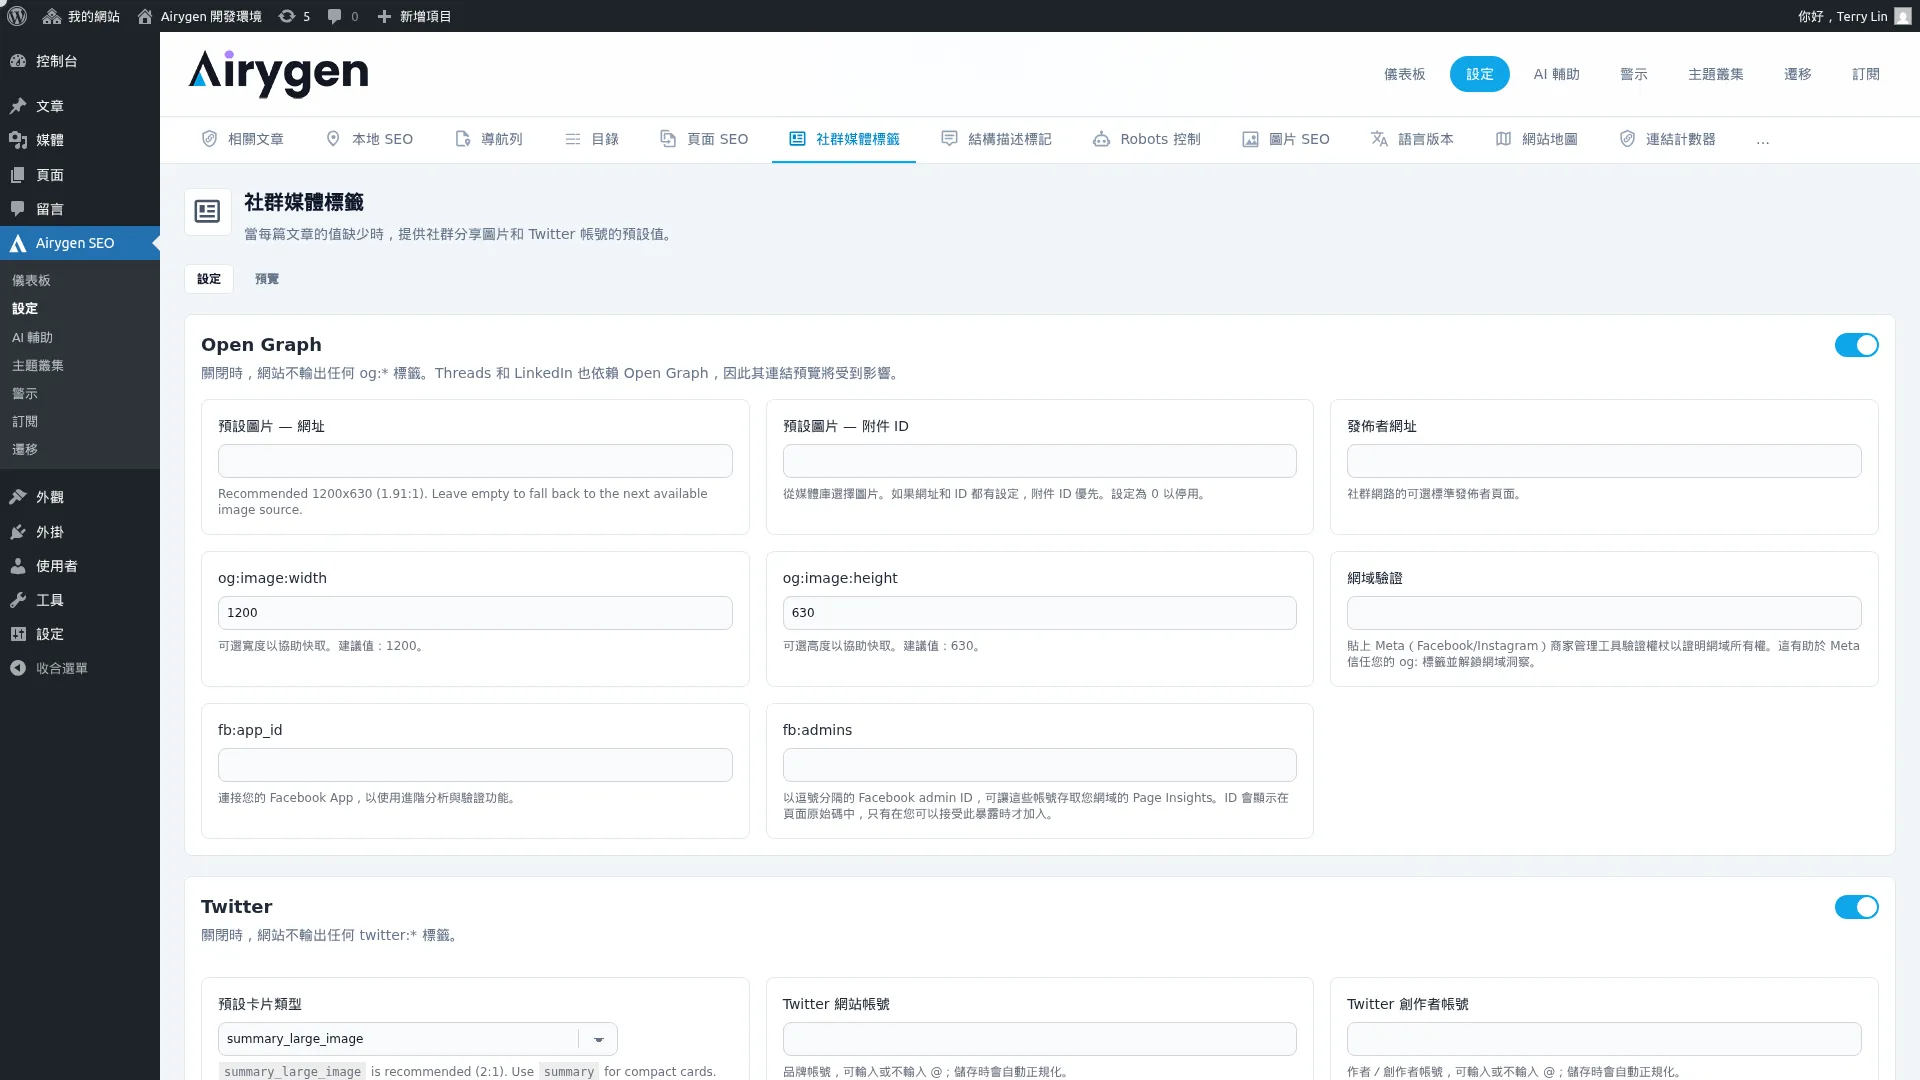Switch to the 連結計數器 tab

[1667, 139]
